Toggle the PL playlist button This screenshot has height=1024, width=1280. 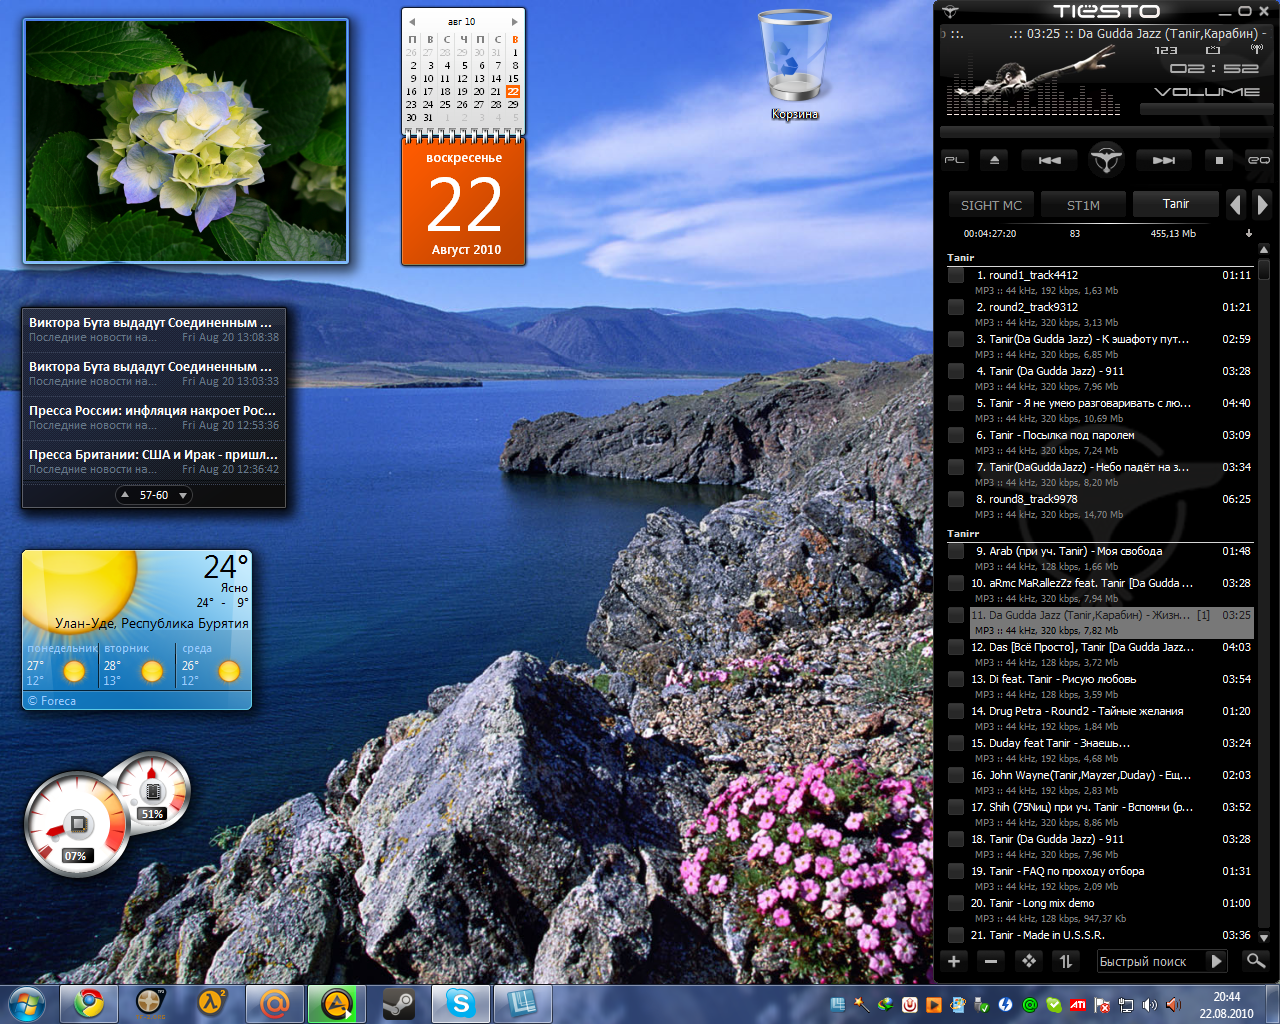coord(955,160)
